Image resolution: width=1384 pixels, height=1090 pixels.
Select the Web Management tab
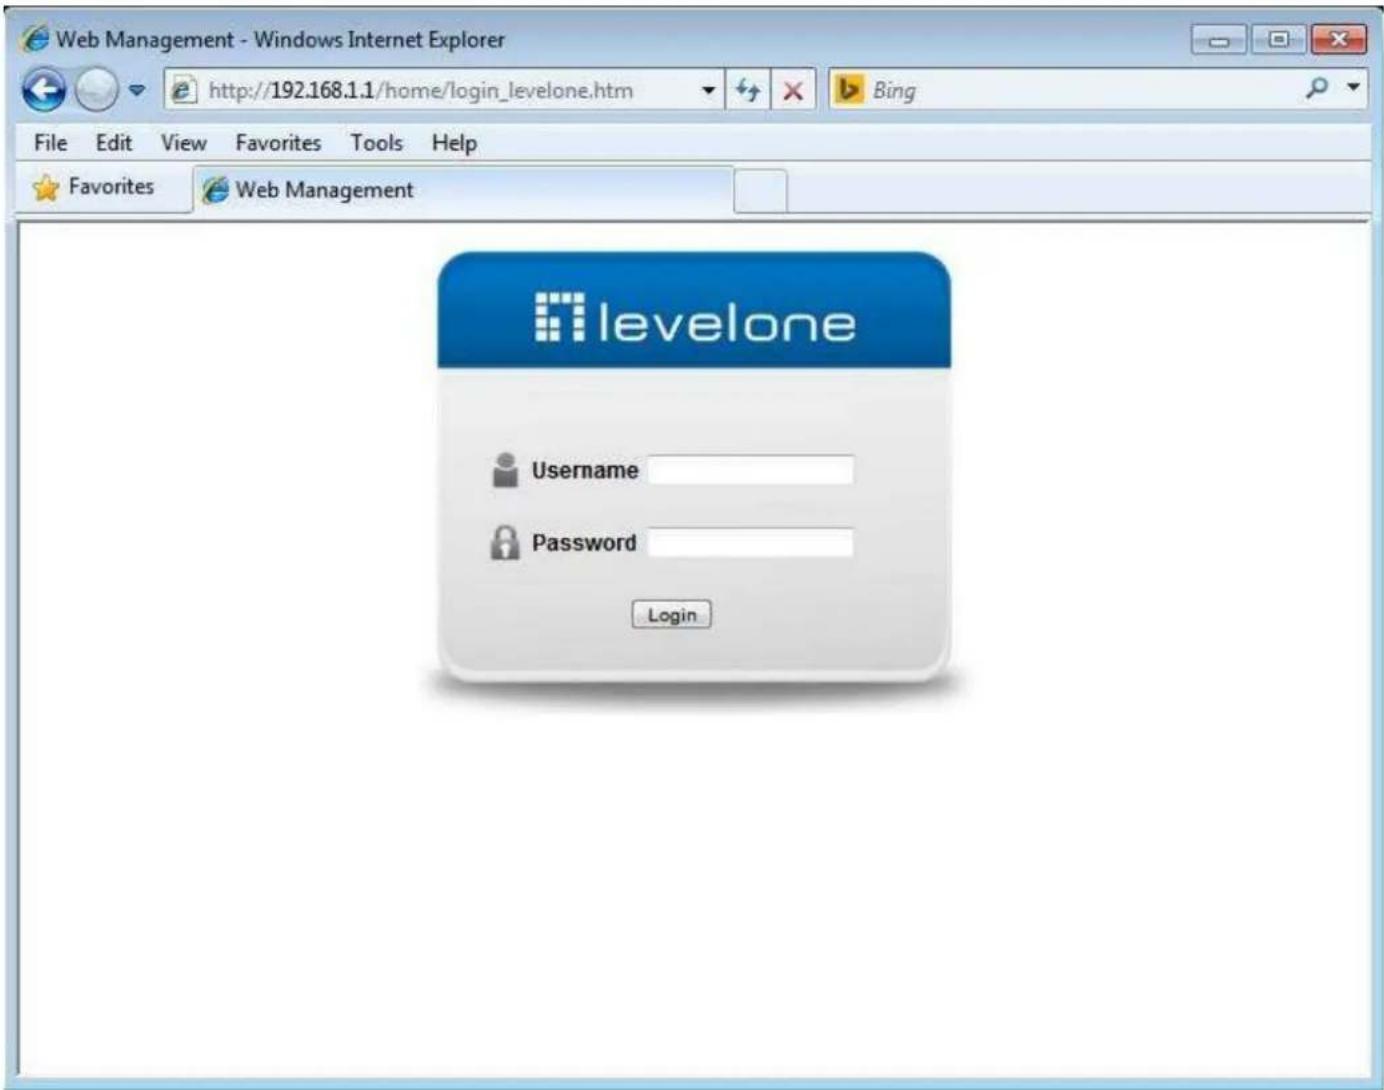click(x=463, y=190)
